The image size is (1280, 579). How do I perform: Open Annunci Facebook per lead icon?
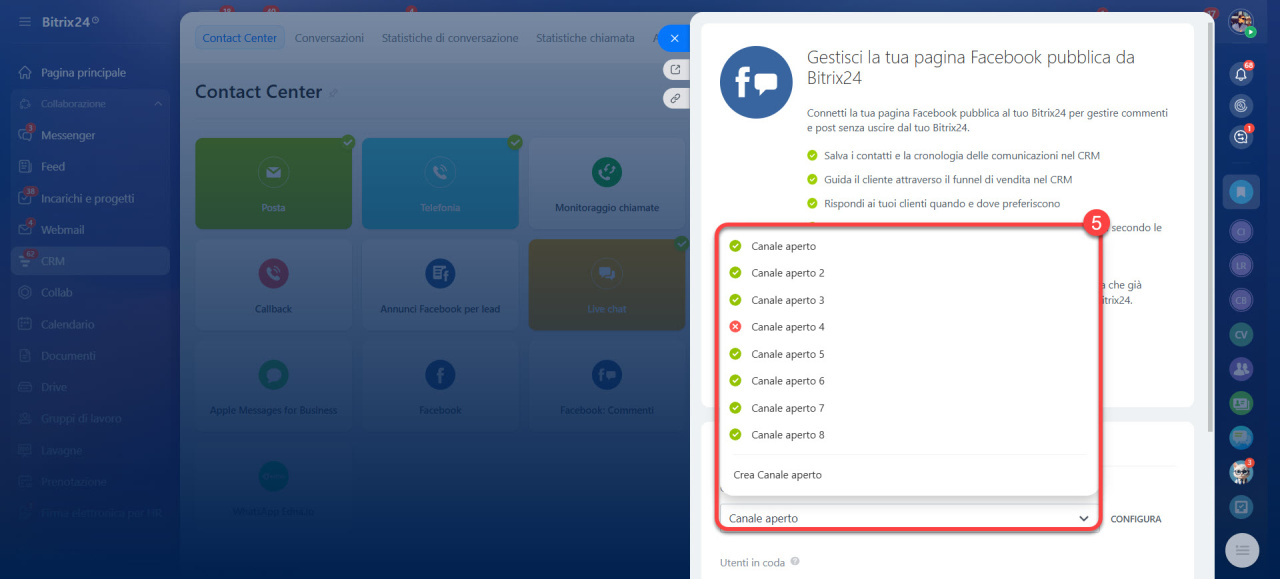[x=440, y=273]
